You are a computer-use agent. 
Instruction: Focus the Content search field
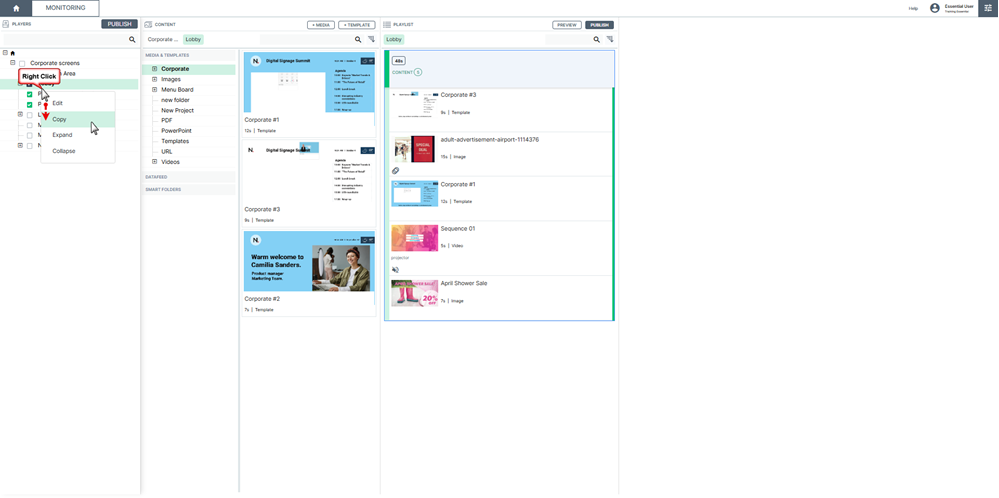(306, 39)
